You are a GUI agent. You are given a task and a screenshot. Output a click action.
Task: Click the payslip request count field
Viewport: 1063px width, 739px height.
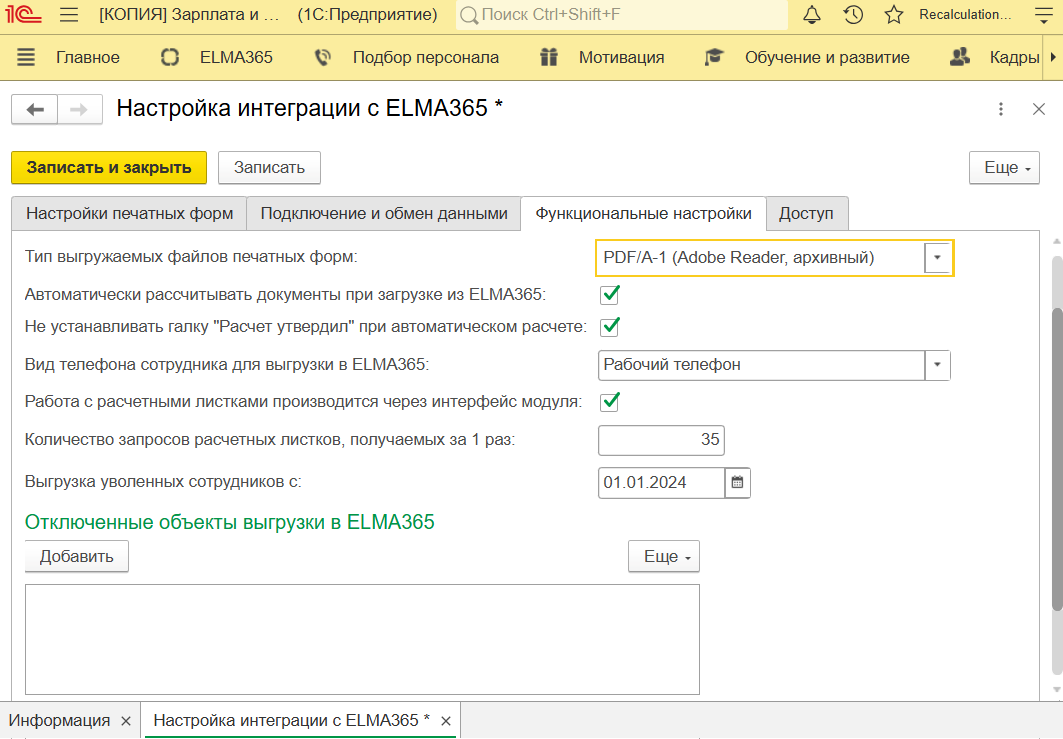[x=661, y=440]
